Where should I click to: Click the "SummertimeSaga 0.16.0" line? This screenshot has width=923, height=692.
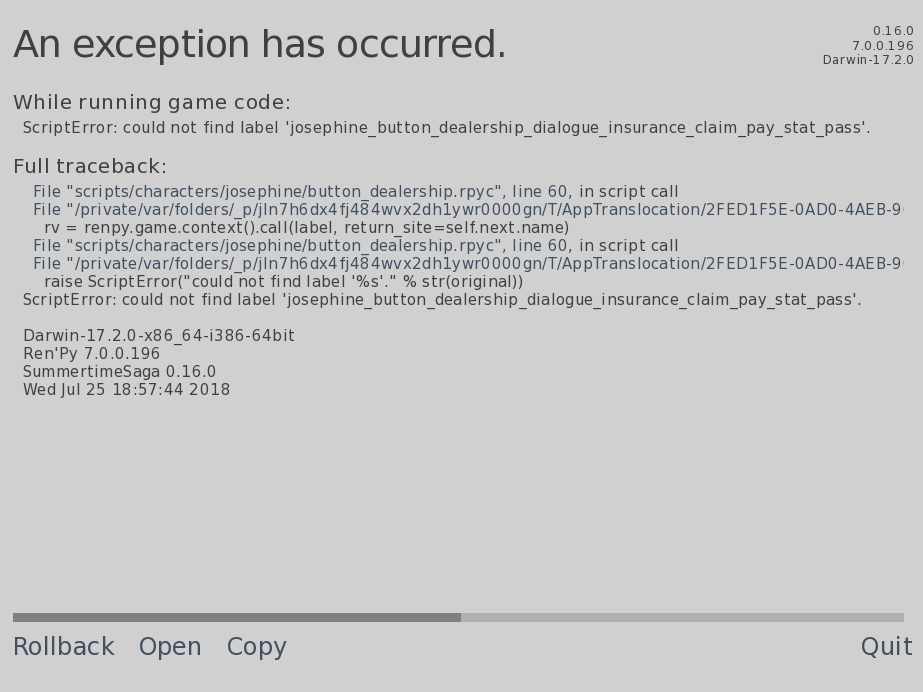point(119,372)
